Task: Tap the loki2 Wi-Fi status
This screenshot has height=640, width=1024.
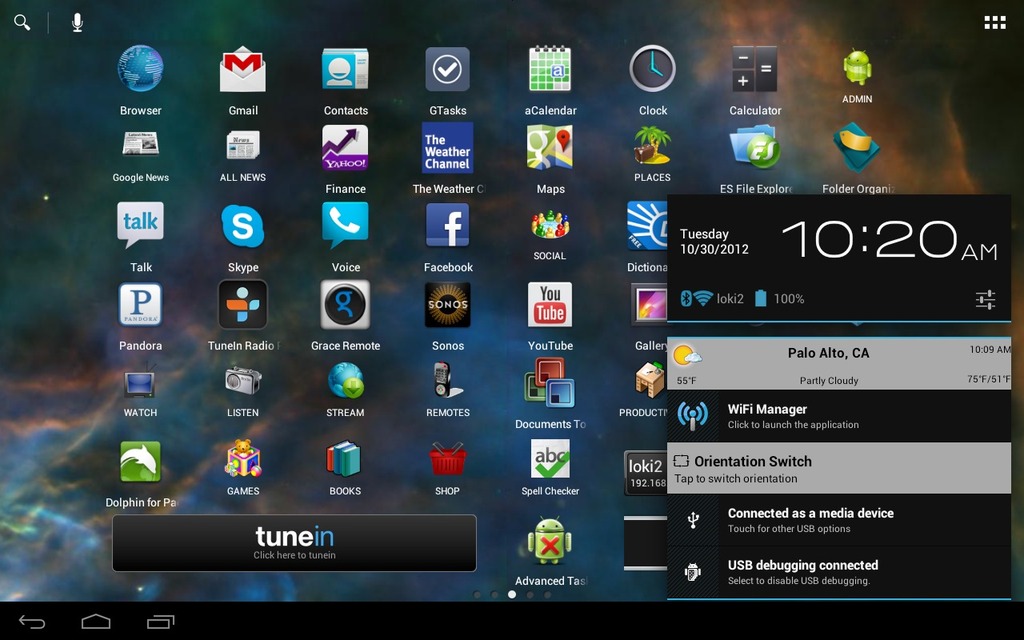Action: tap(718, 298)
